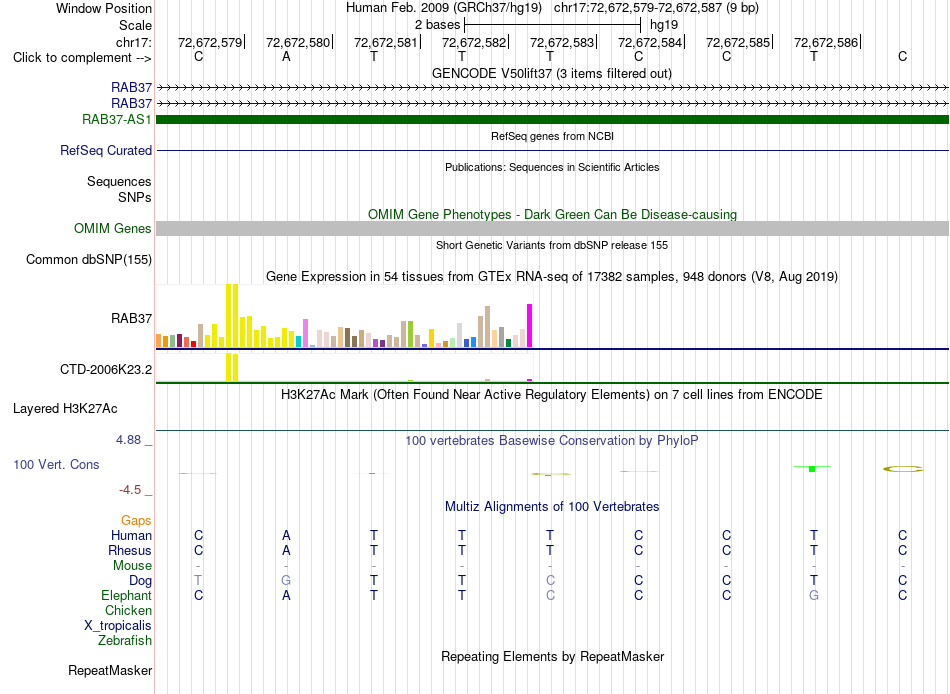950x694 pixels.
Task: Click the GENCODE V50lift37 track title
Action: click(551, 73)
